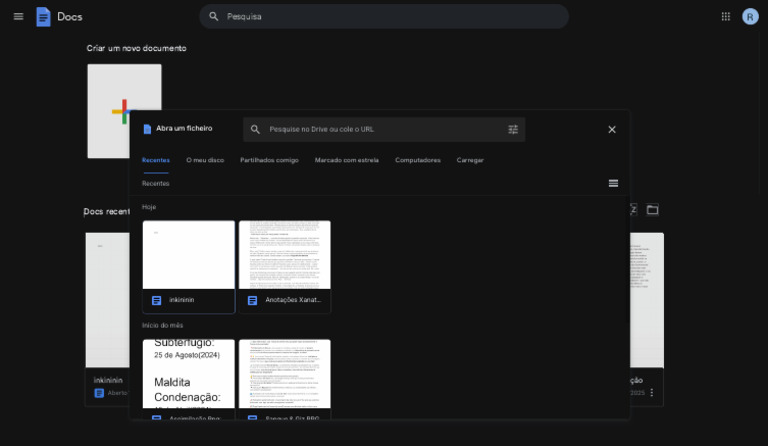The image size is (768, 446).
Task: Select the inkininin document thumbnail
Action: tap(189, 255)
